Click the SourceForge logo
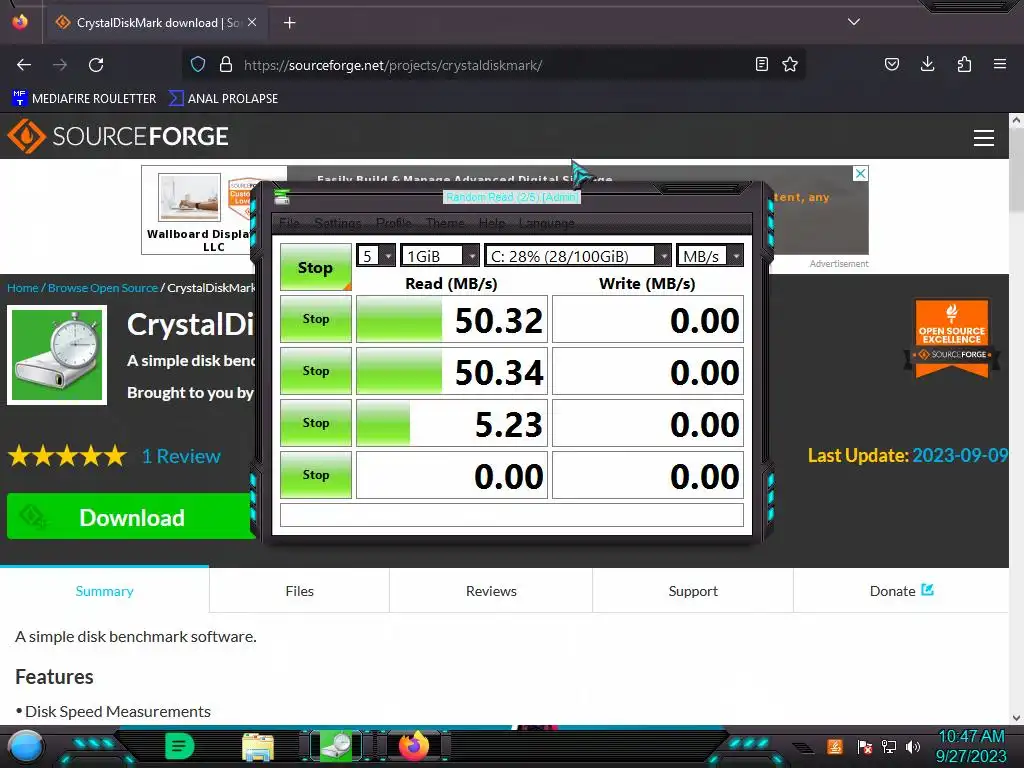Screen dimensions: 1024x768 (x=118, y=136)
